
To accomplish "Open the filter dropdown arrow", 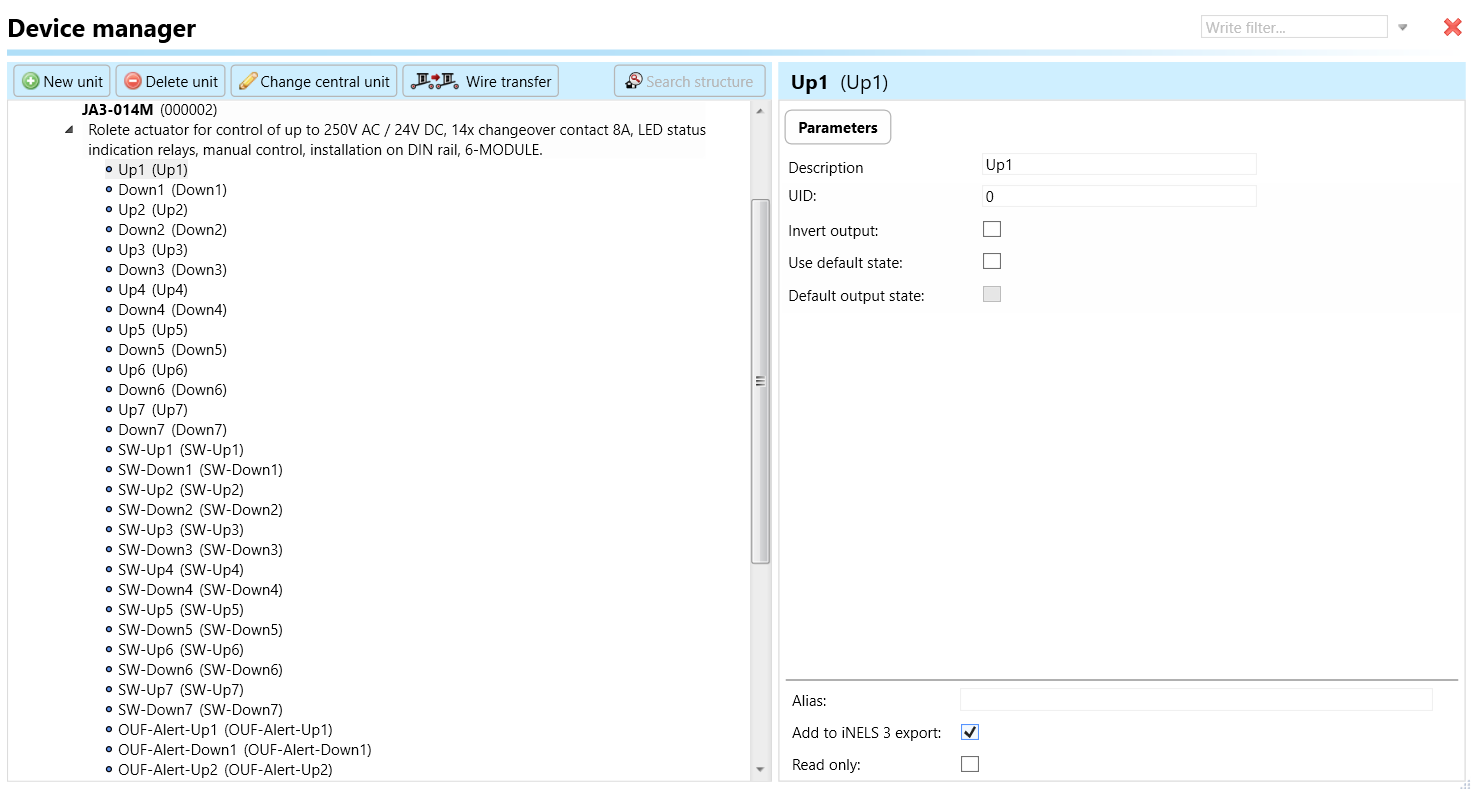I will tap(1403, 28).
